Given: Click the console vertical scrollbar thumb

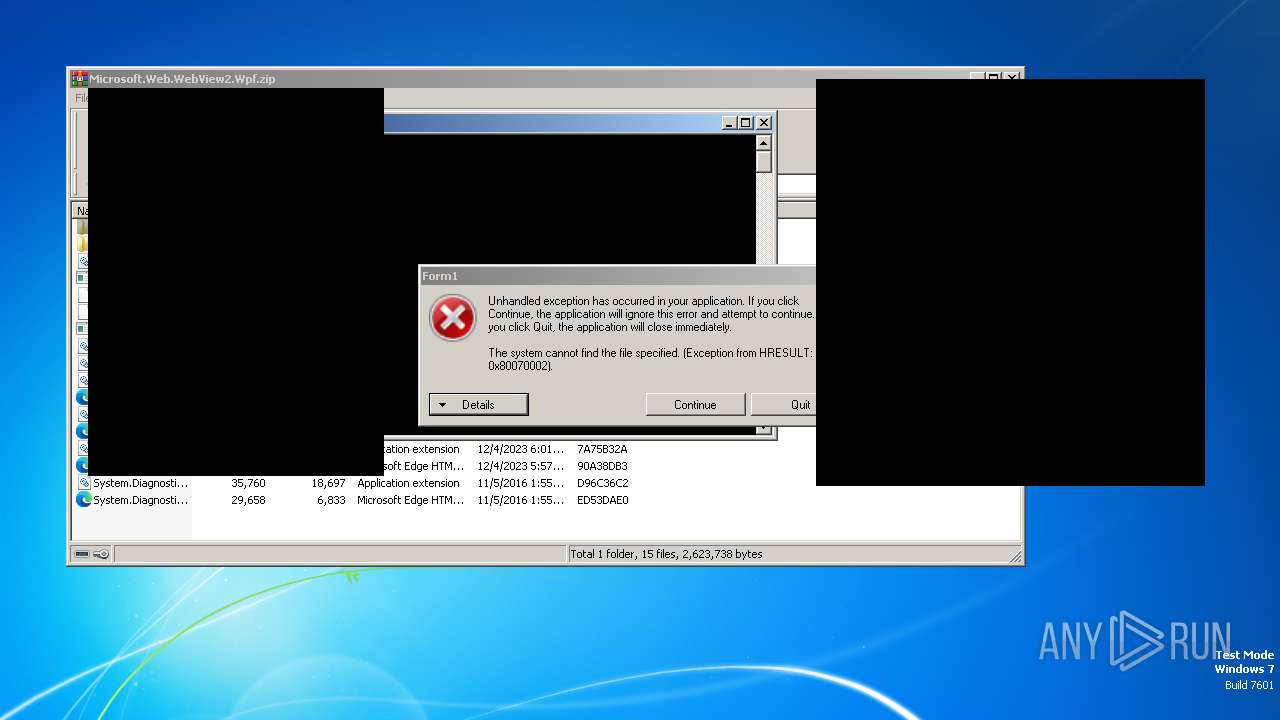Looking at the screenshot, I should (x=764, y=162).
